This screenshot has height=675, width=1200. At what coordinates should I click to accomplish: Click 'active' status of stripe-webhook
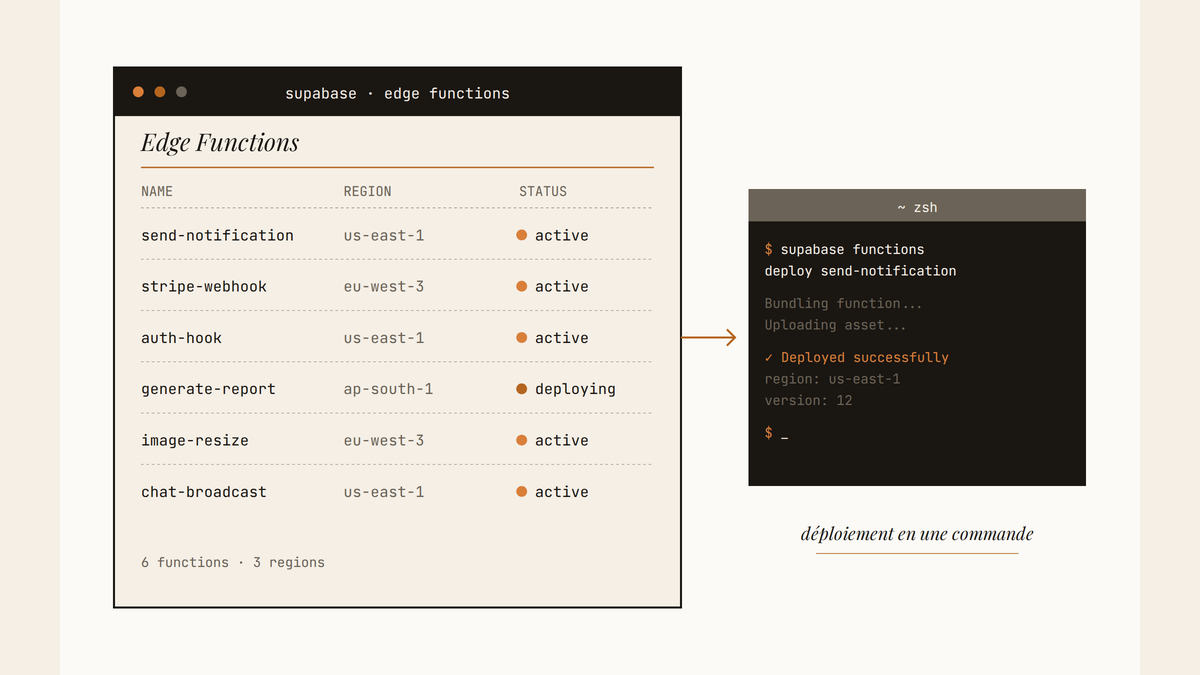pyautogui.click(x=562, y=286)
